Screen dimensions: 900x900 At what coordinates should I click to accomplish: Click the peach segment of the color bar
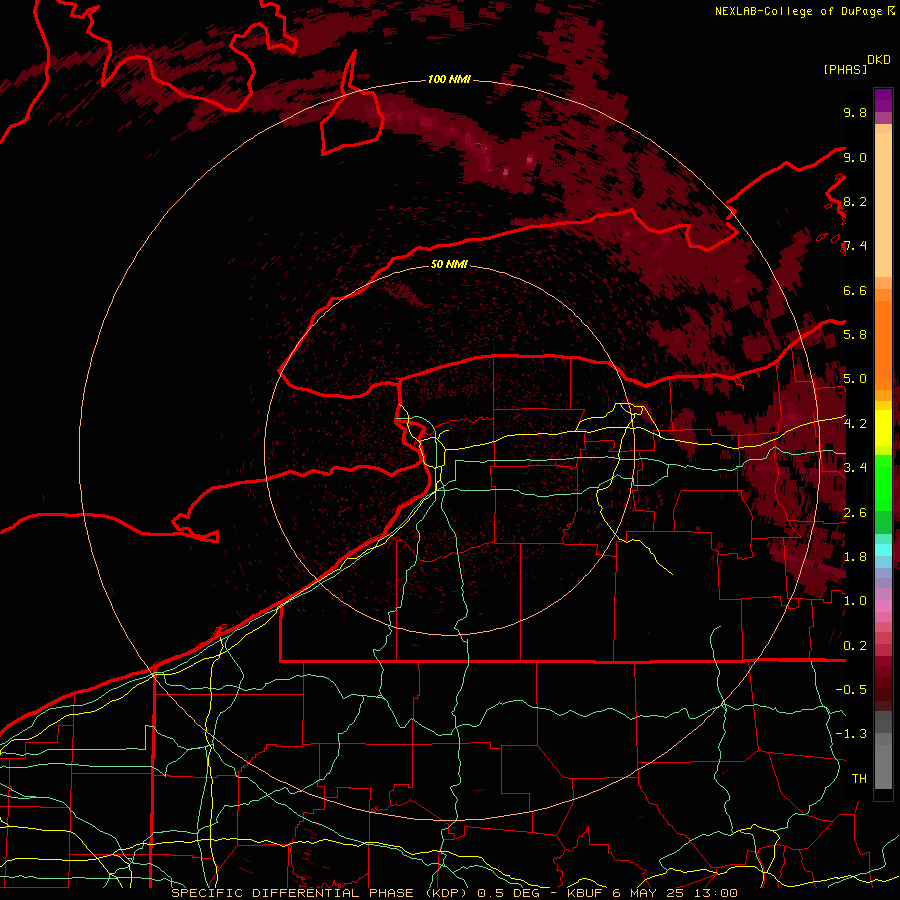(x=883, y=205)
